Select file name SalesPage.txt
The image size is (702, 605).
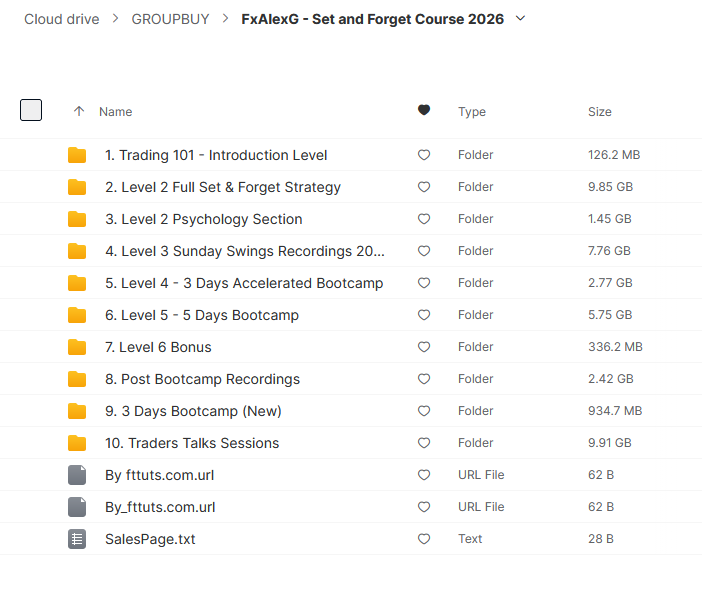click(150, 539)
